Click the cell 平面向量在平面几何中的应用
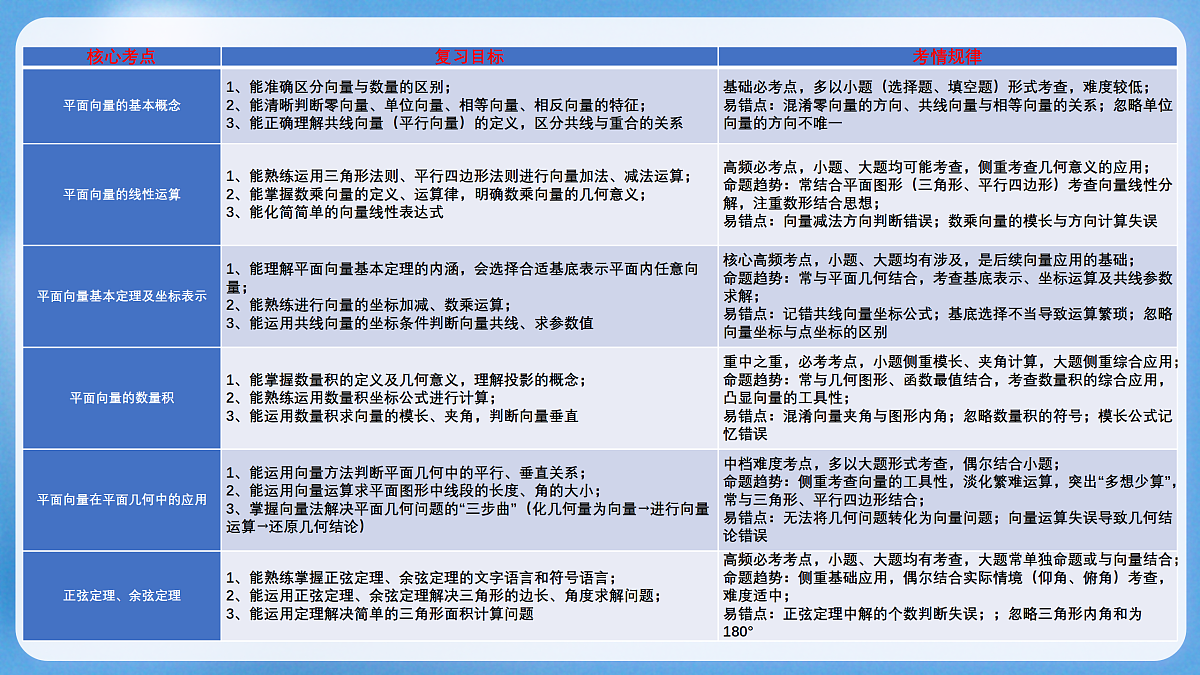Image resolution: width=1200 pixels, height=675 pixels. click(x=122, y=500)
